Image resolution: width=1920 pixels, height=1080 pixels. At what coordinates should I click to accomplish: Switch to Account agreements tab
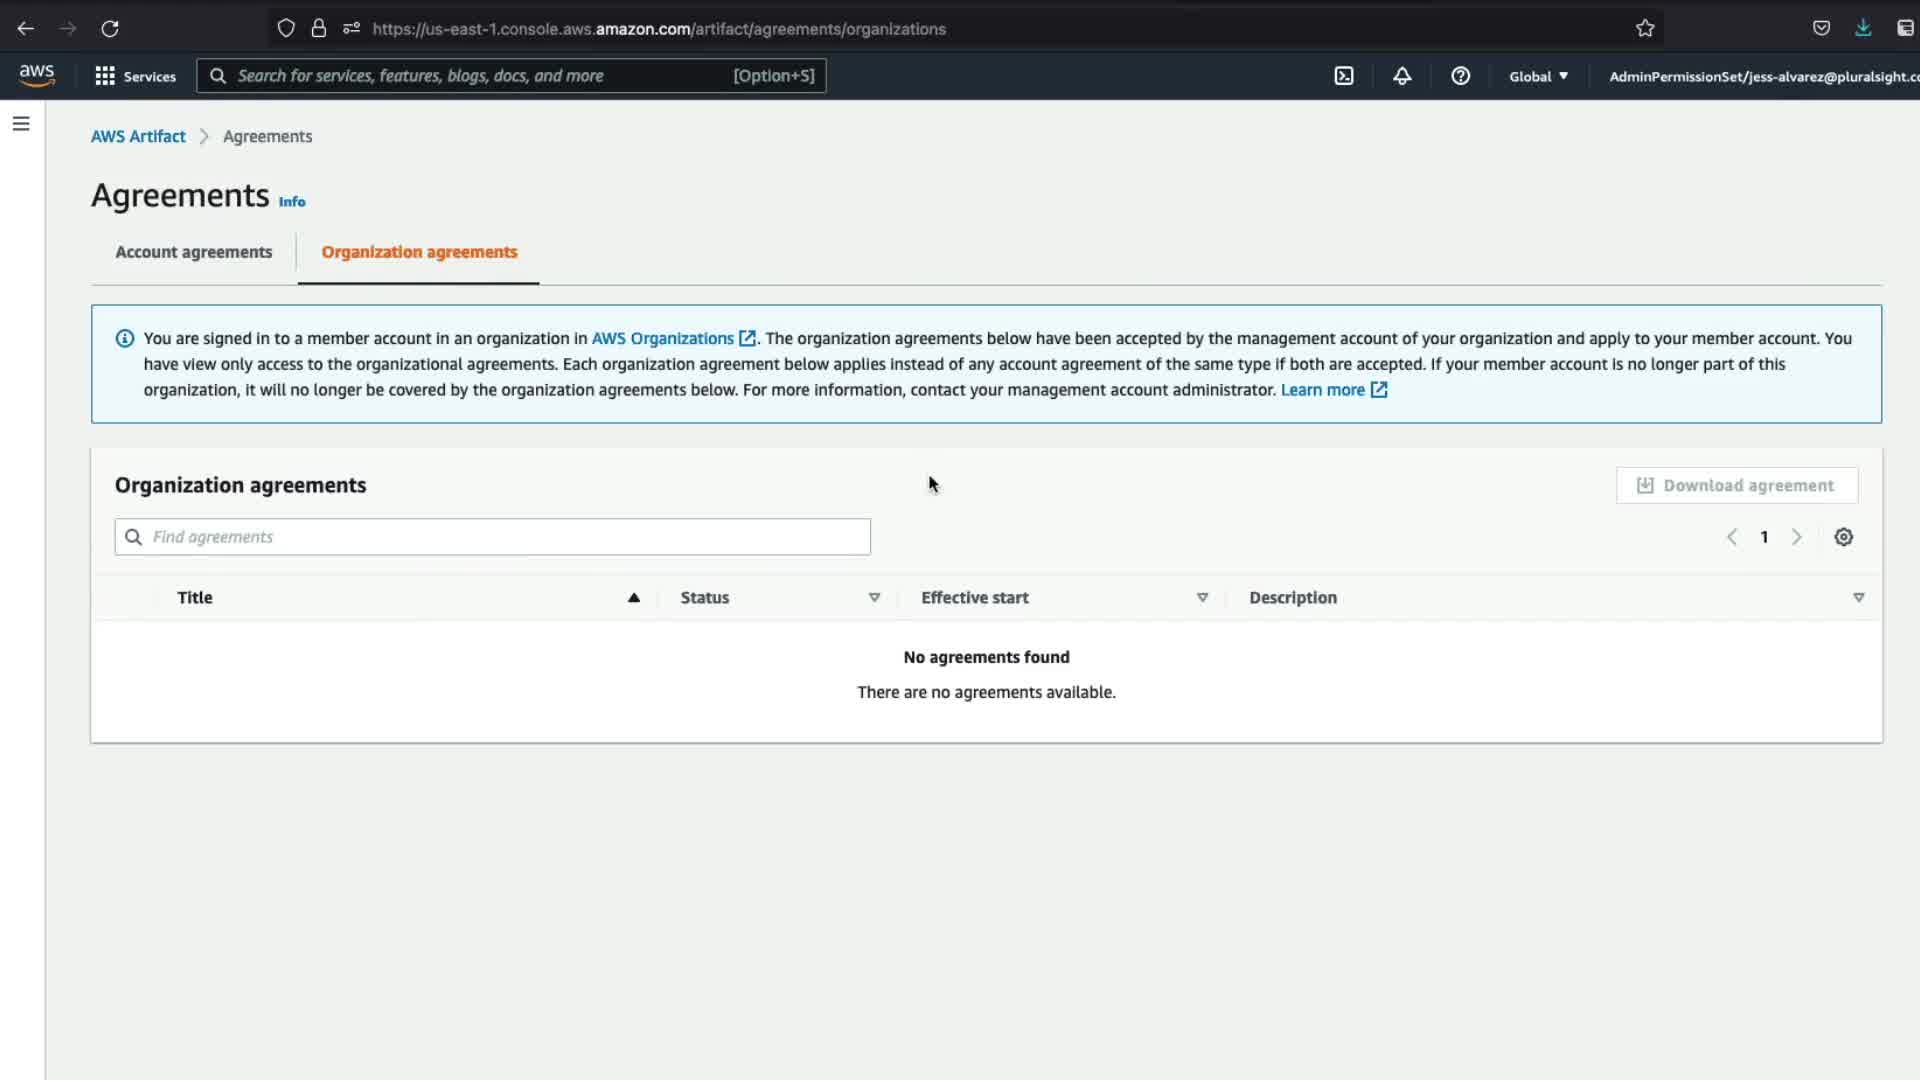click(194, 252)
